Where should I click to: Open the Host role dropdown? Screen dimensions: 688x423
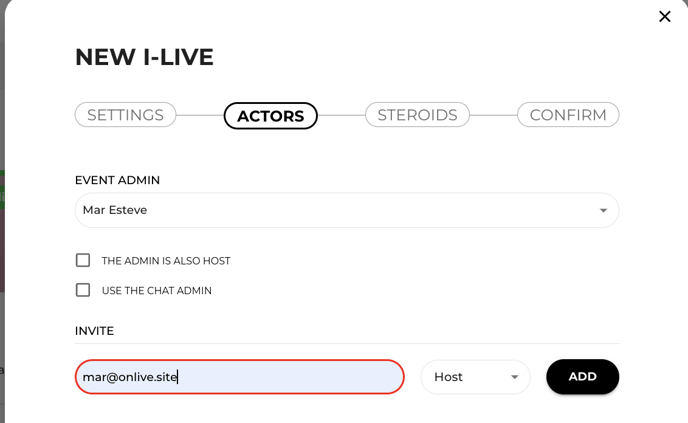click(x=474, y=377)
